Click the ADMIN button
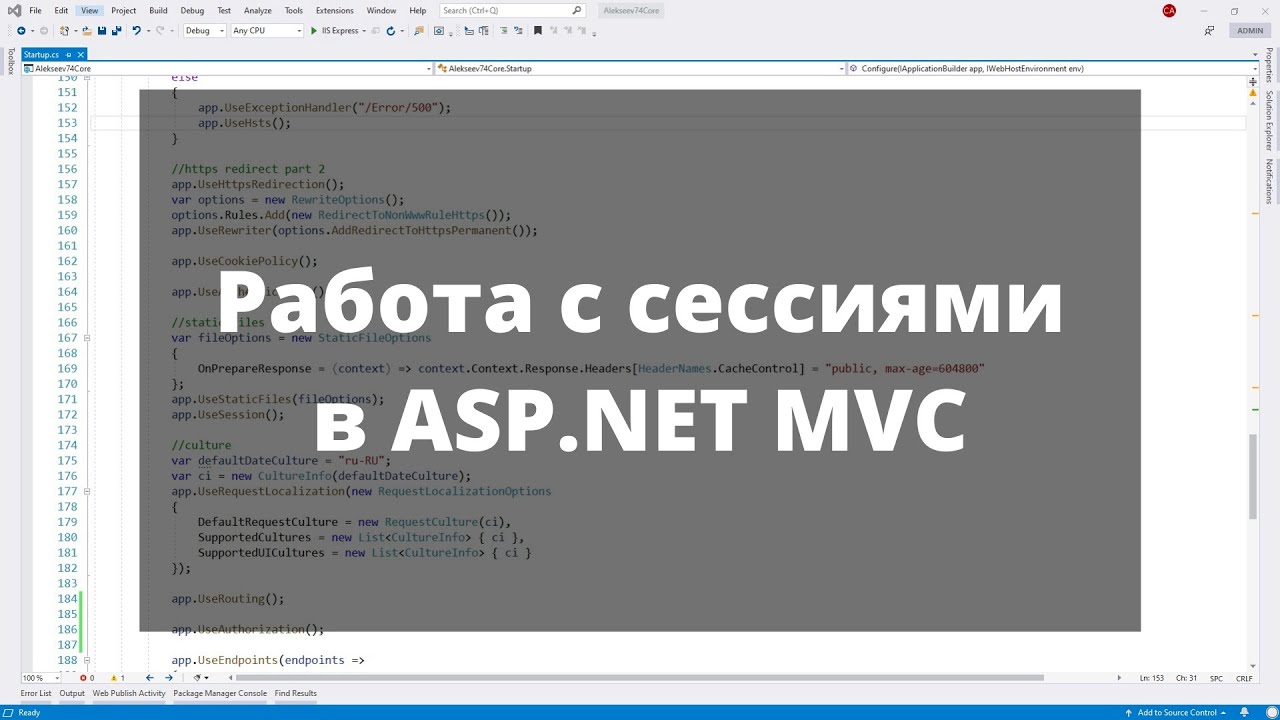The width and height of the screenshot is (1280, 720). (1250, 31)
